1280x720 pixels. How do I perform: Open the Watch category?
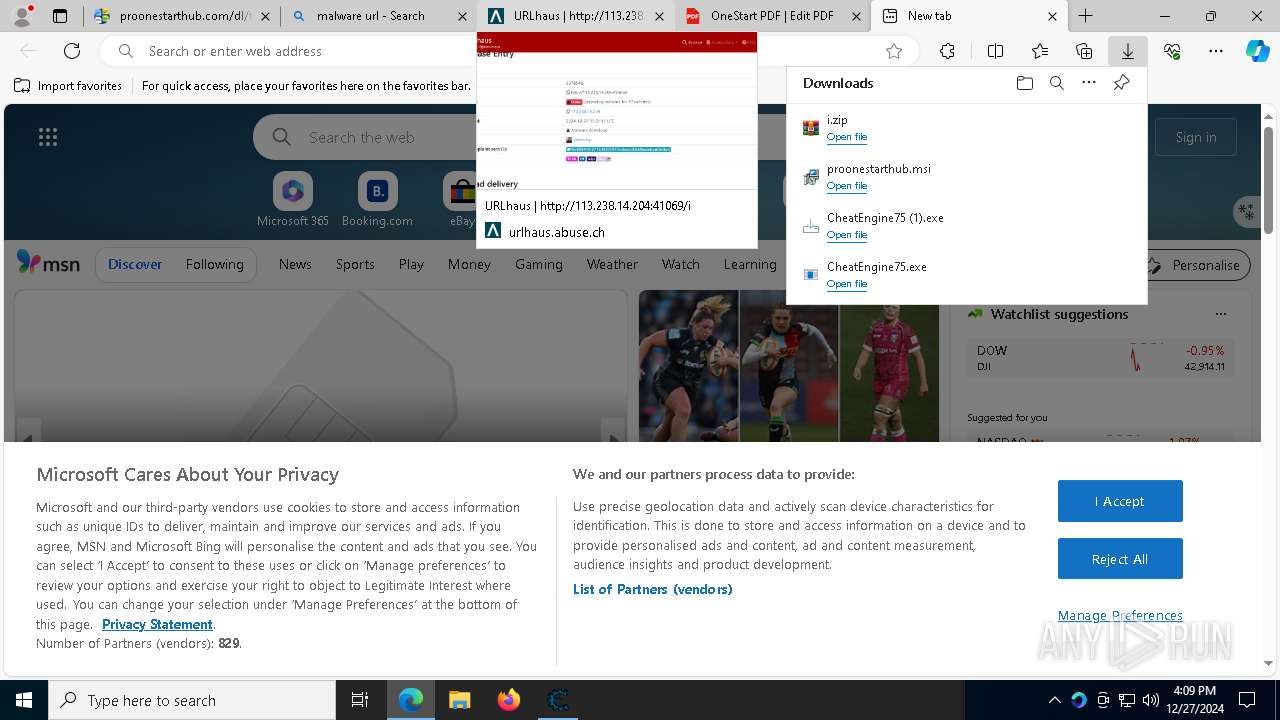(x=680, y=264)
